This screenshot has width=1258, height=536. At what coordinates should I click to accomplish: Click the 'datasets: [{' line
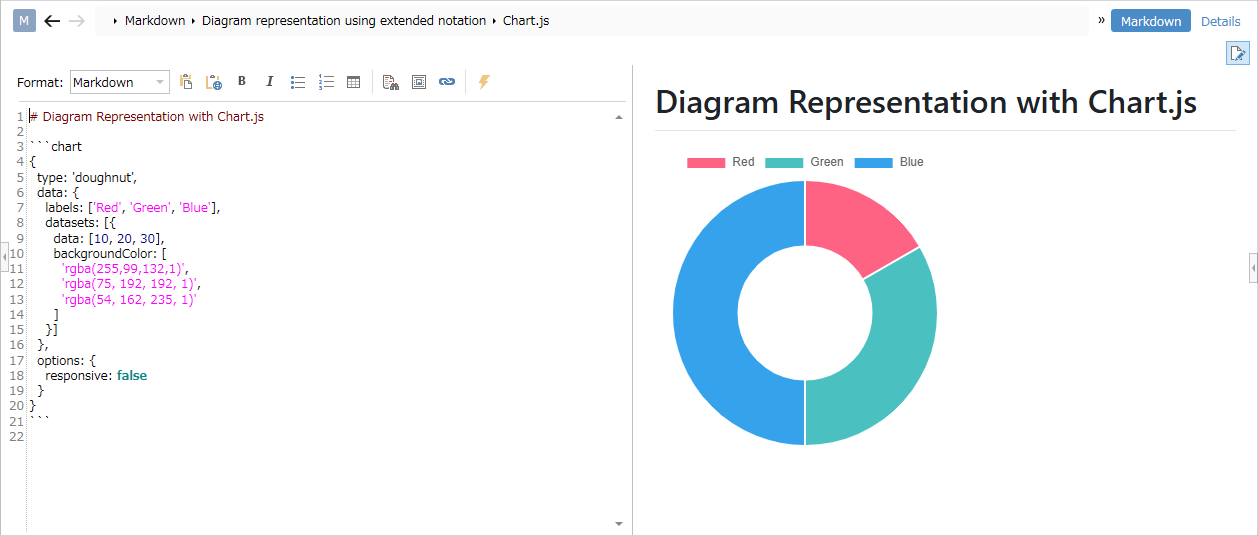pos(81,222)
